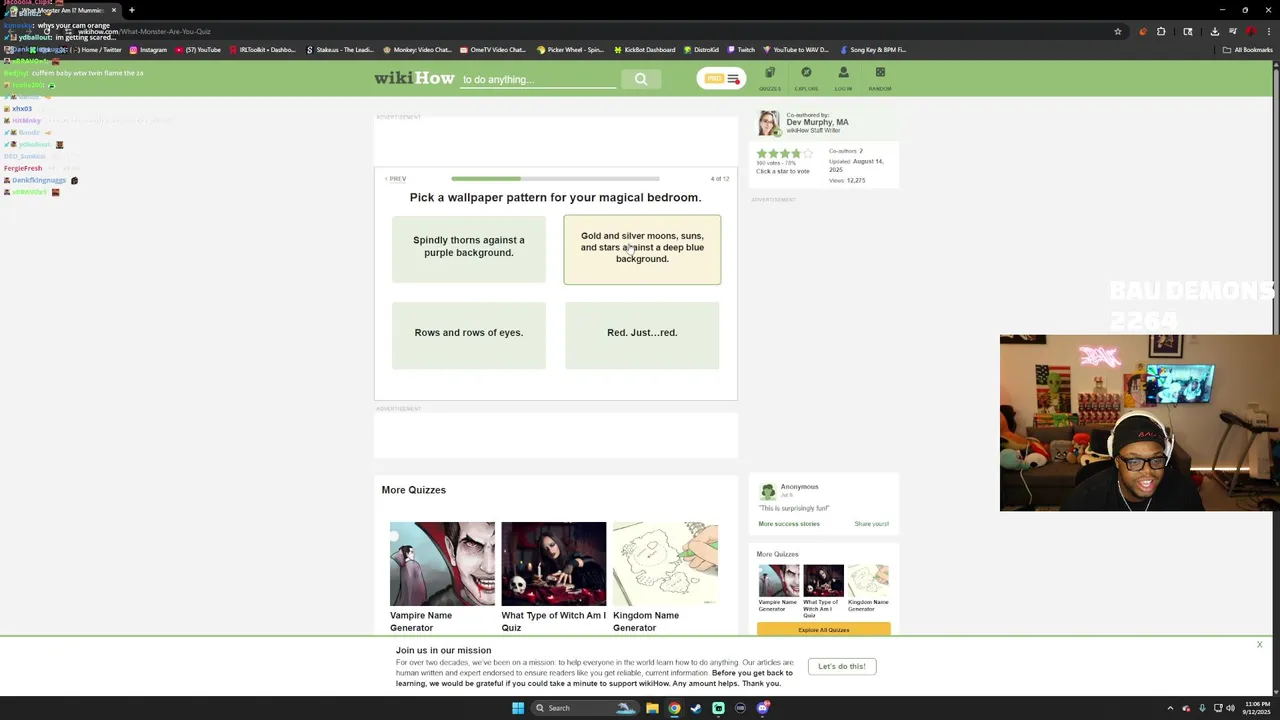
Task: Click More success stories link
Action: tap(788, 524)
